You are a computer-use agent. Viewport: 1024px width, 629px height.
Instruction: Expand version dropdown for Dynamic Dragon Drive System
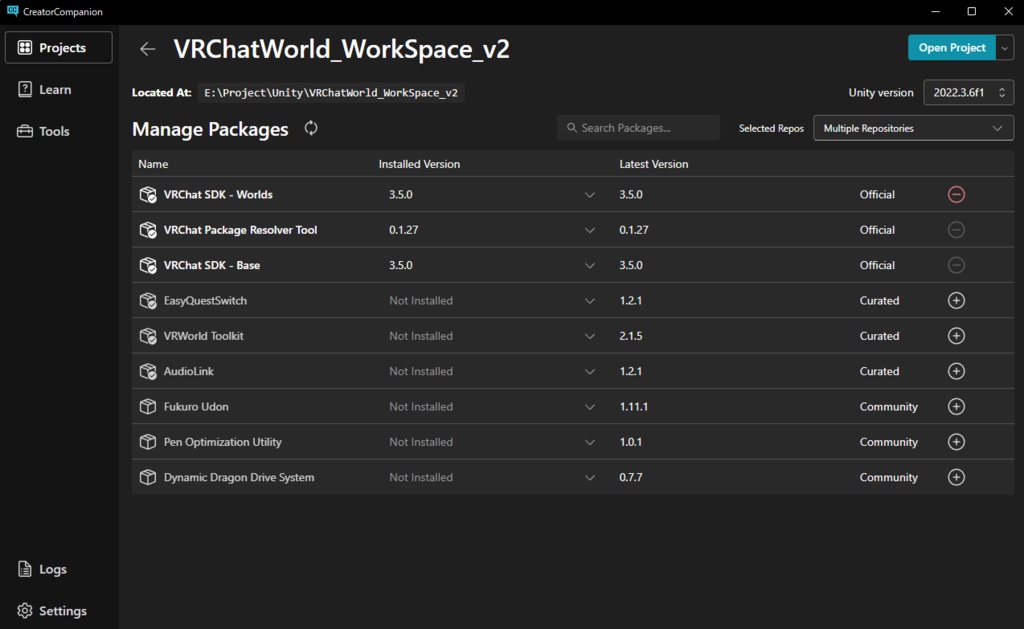click(590, 477)
